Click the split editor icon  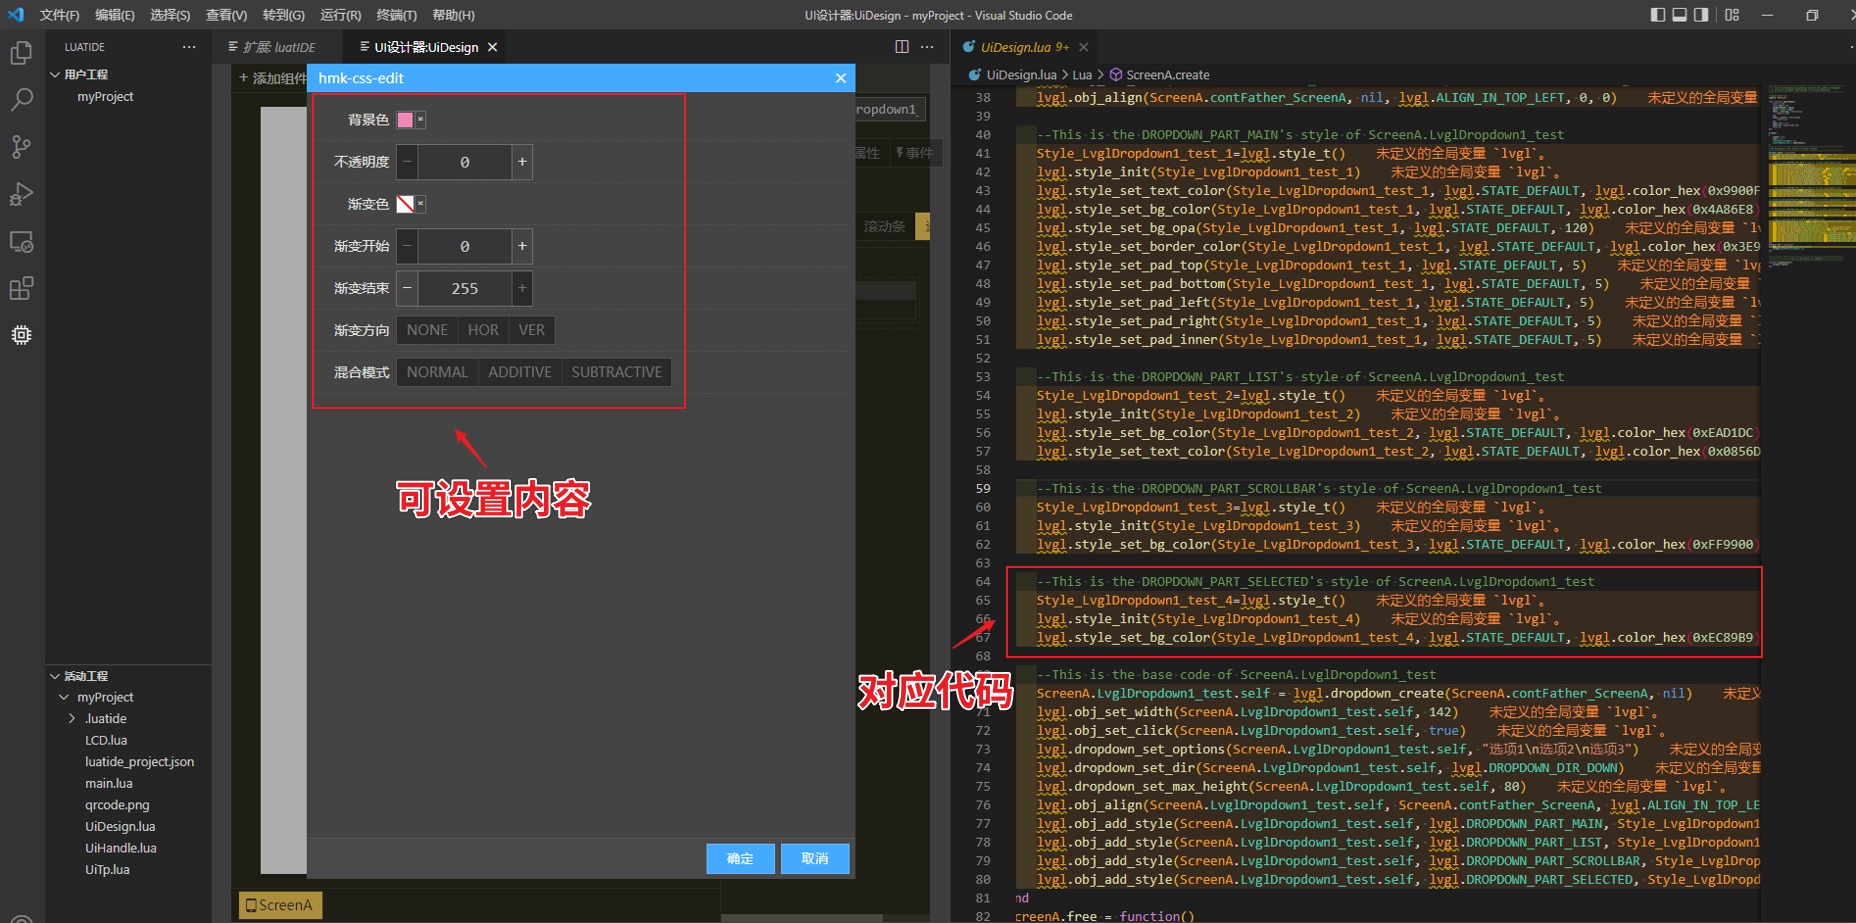[x=901, y=47]
